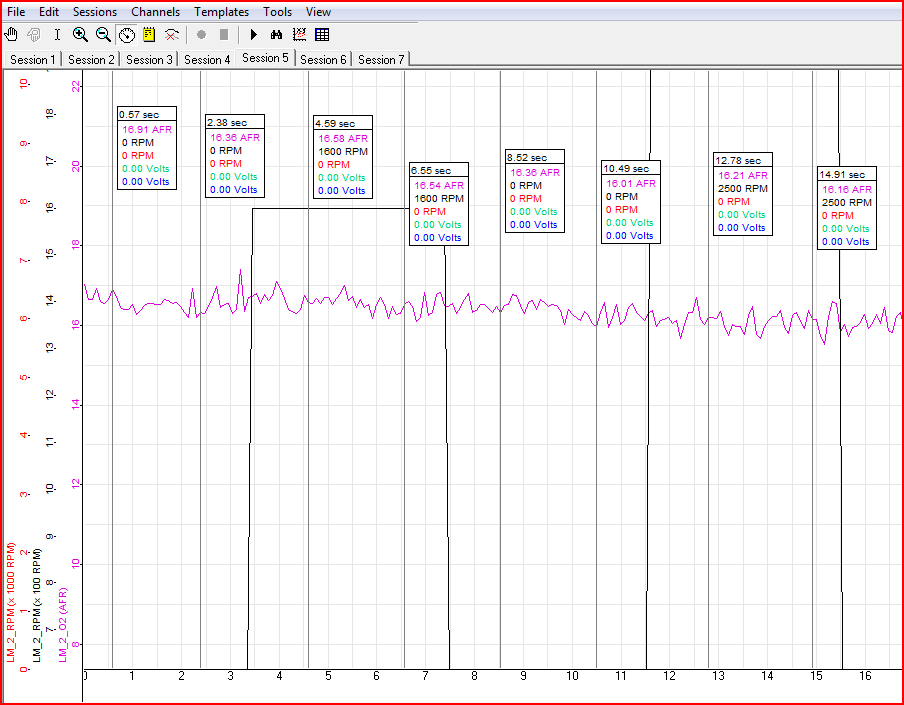Image resolution: width=904 pixels, height=705 pixels.
Task: Zoom in with the magnifier plus icon
Action: 80,35
